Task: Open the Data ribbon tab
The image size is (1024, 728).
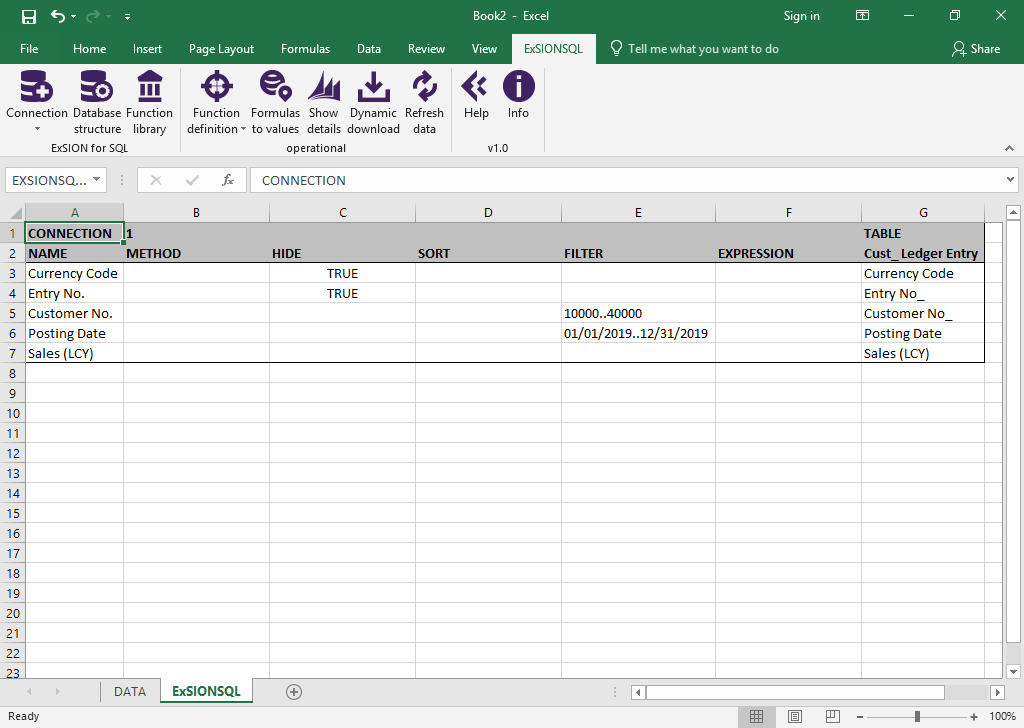Action: point(369,49)
